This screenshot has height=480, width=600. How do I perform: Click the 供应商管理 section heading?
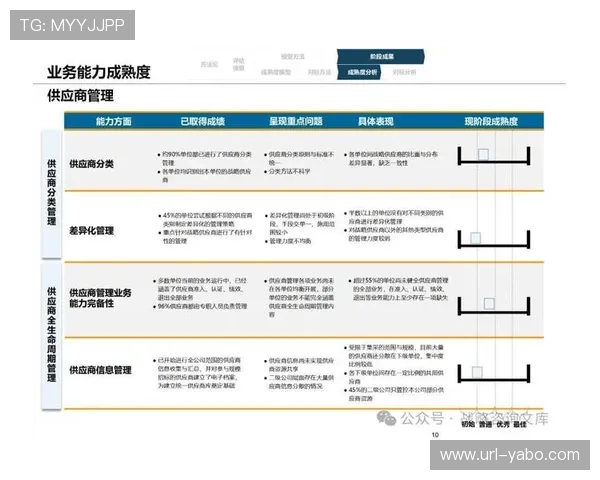80,96
